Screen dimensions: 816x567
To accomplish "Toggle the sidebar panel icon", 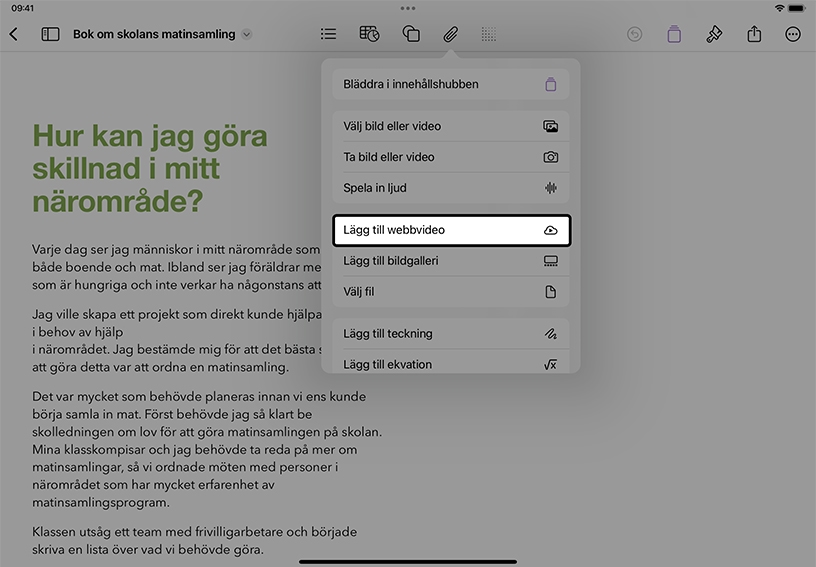I will pyautogui.click(x=50, y=34).
